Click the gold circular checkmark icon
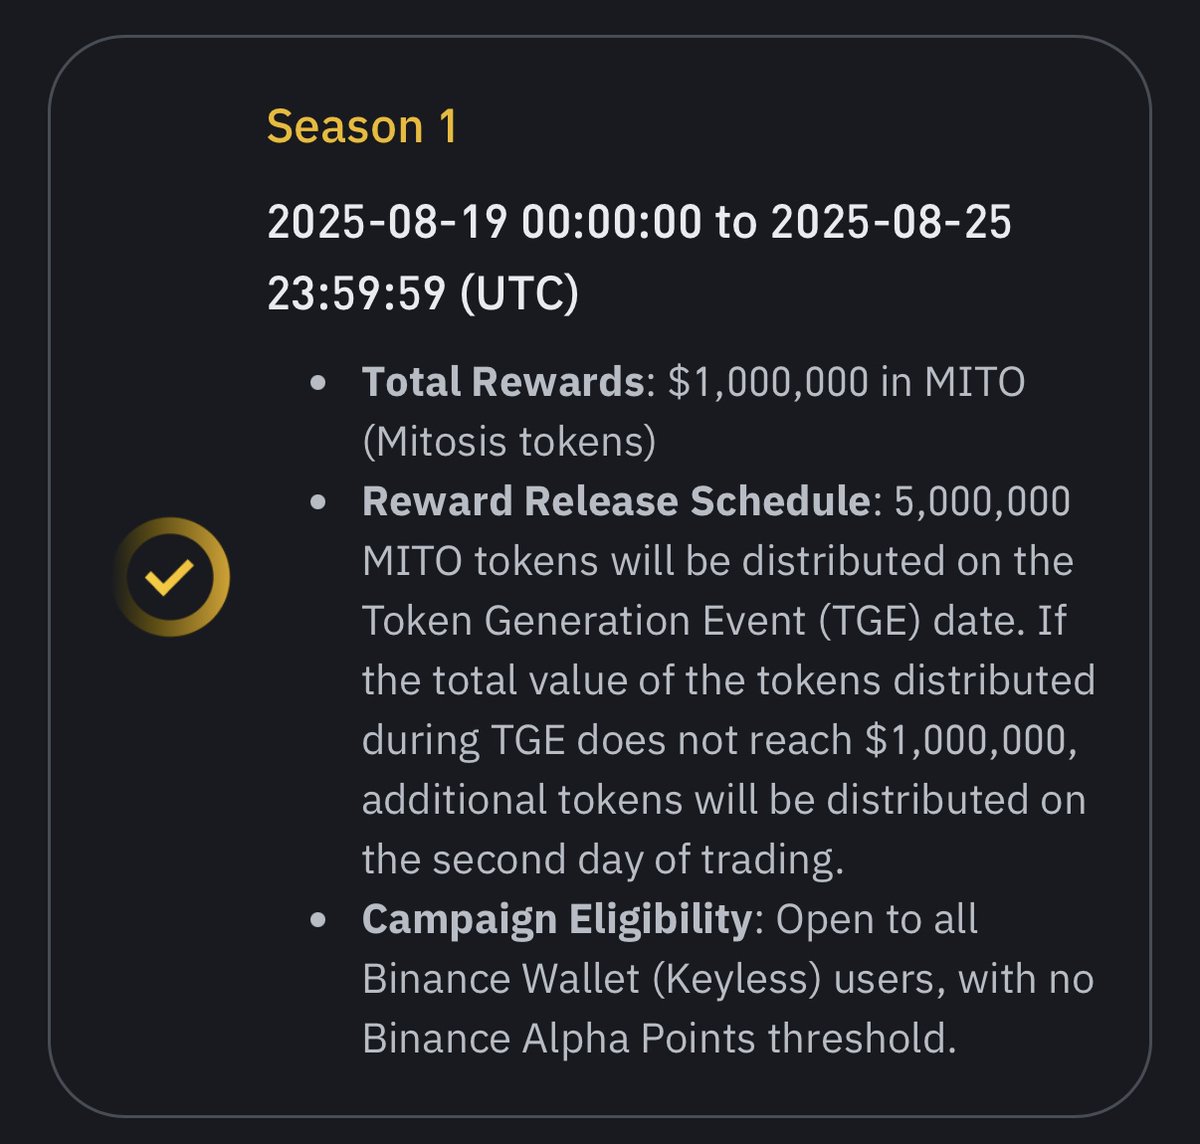Screen dimensions: 1200x1144 point(170,577)
